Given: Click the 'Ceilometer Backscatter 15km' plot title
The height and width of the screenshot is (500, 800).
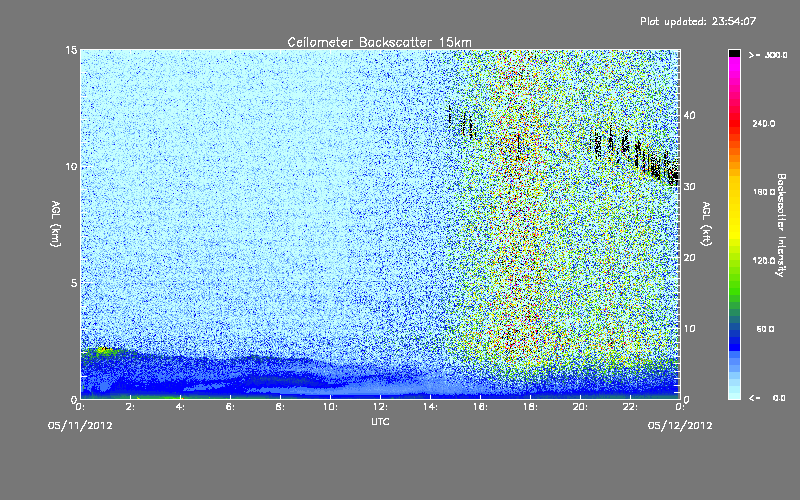Looking at the screenshot, I should (x=379, y=42).
